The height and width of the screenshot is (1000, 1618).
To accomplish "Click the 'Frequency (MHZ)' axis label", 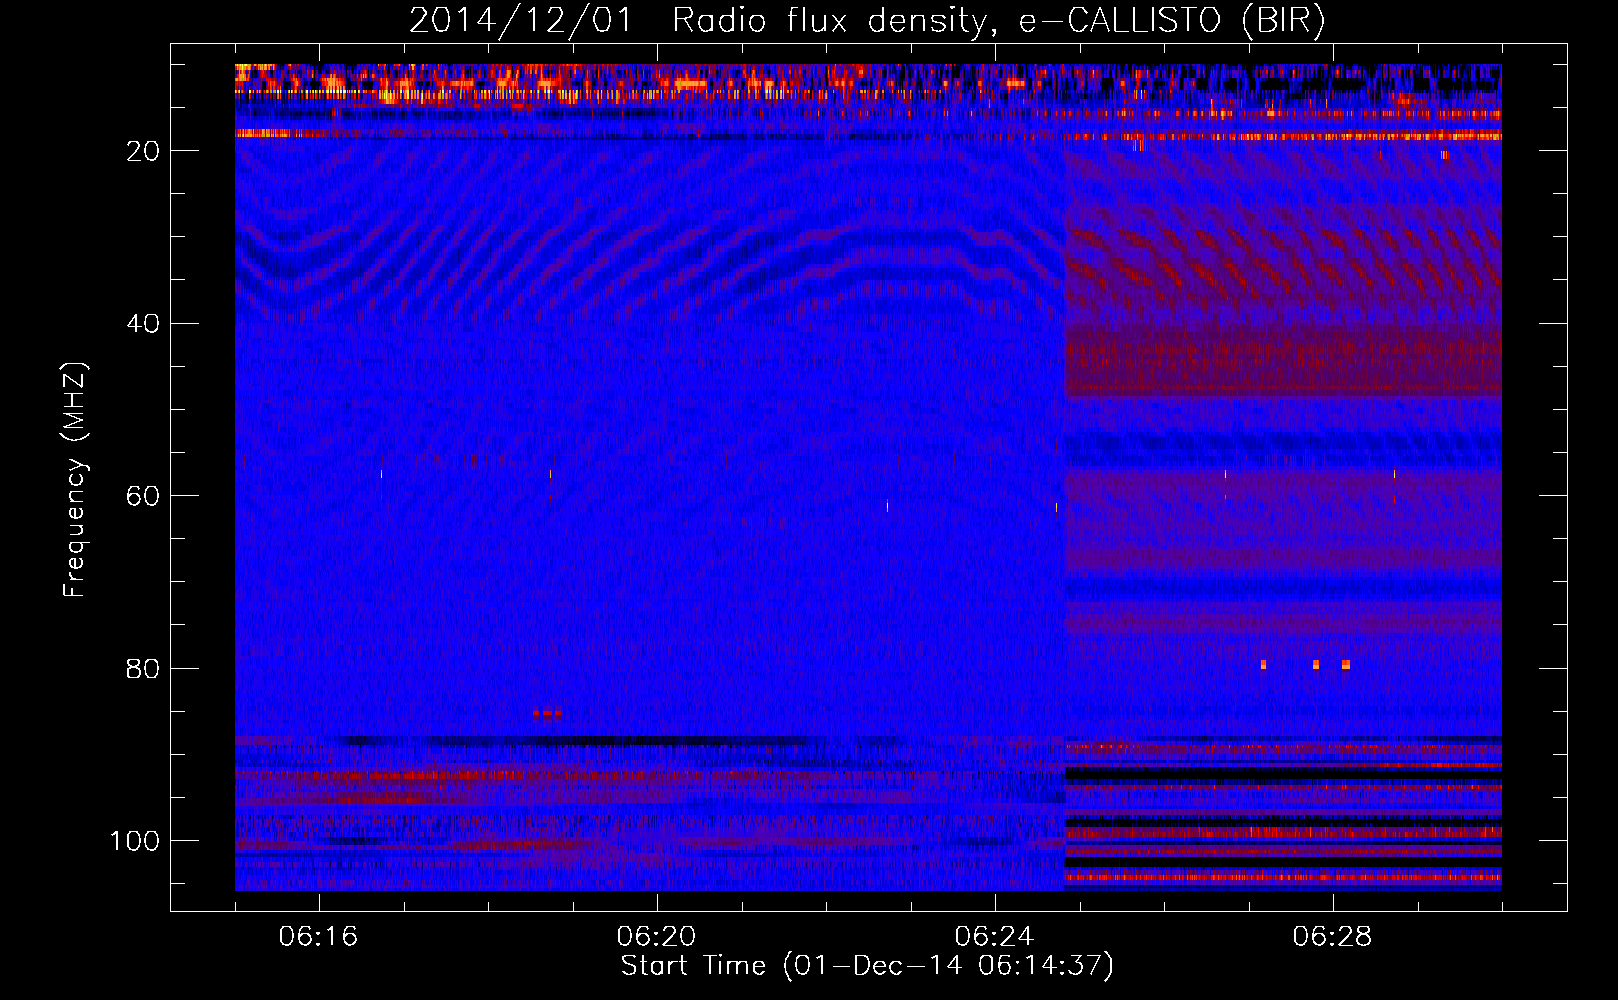I will point(75,480).
